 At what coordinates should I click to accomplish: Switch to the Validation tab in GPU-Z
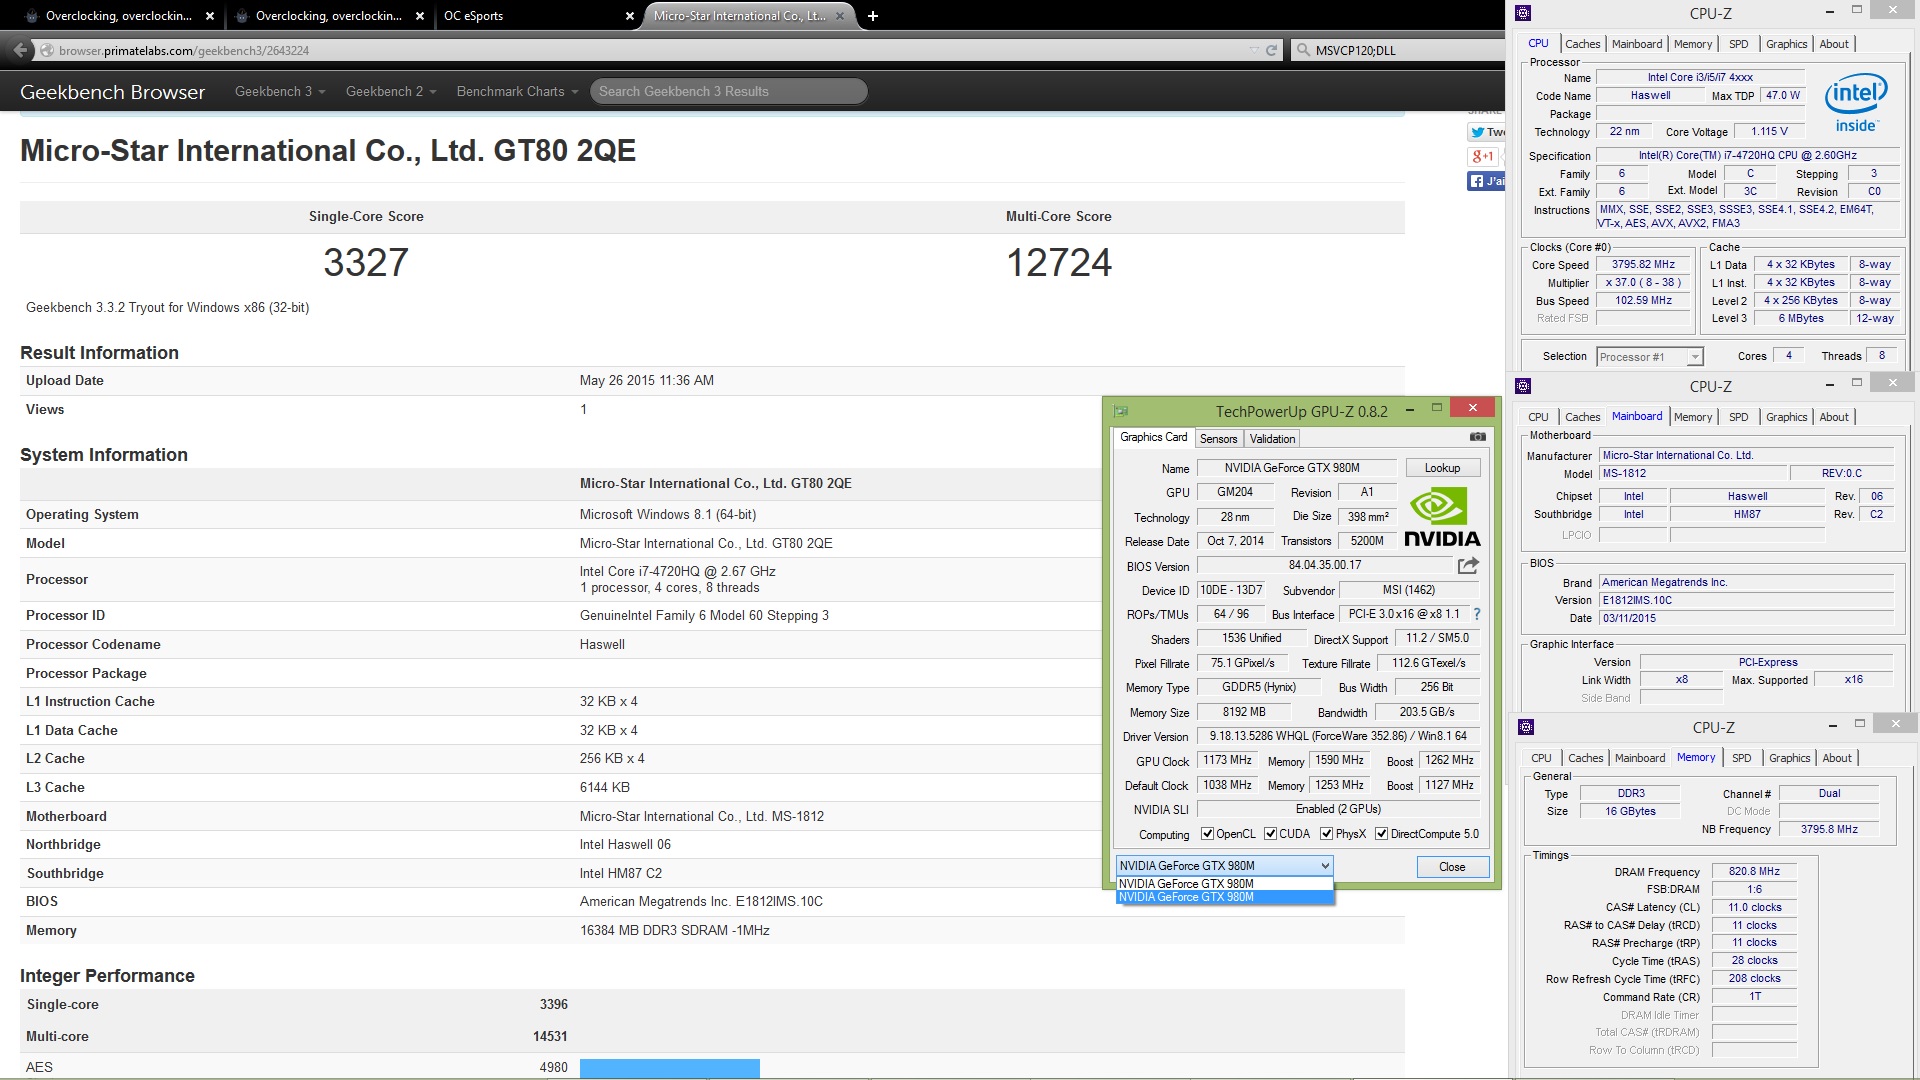[1272, 439]
